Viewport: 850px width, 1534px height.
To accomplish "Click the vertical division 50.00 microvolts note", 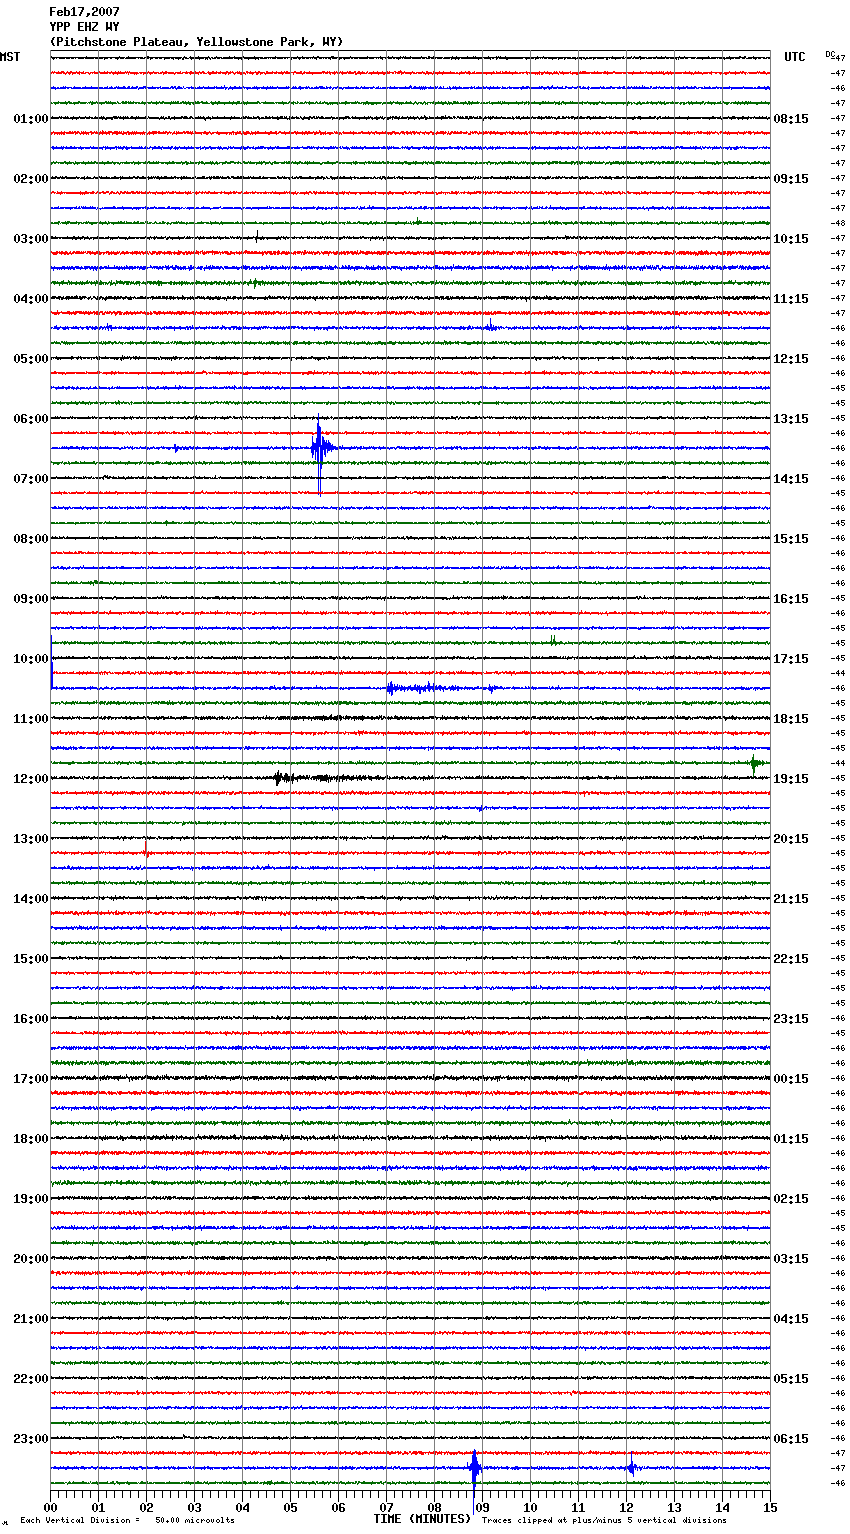I will click(x=128, y=1521).
